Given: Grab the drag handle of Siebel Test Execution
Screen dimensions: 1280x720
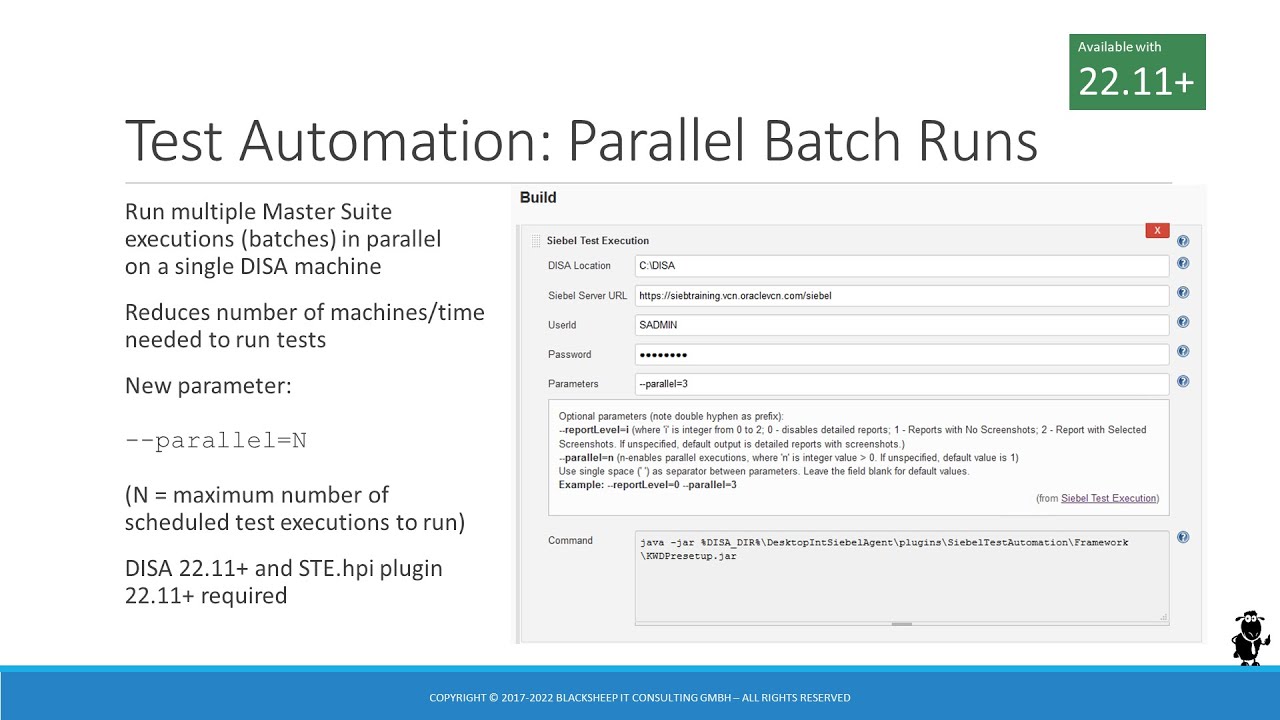Looking at the screenshot, I should click(536, 241).
